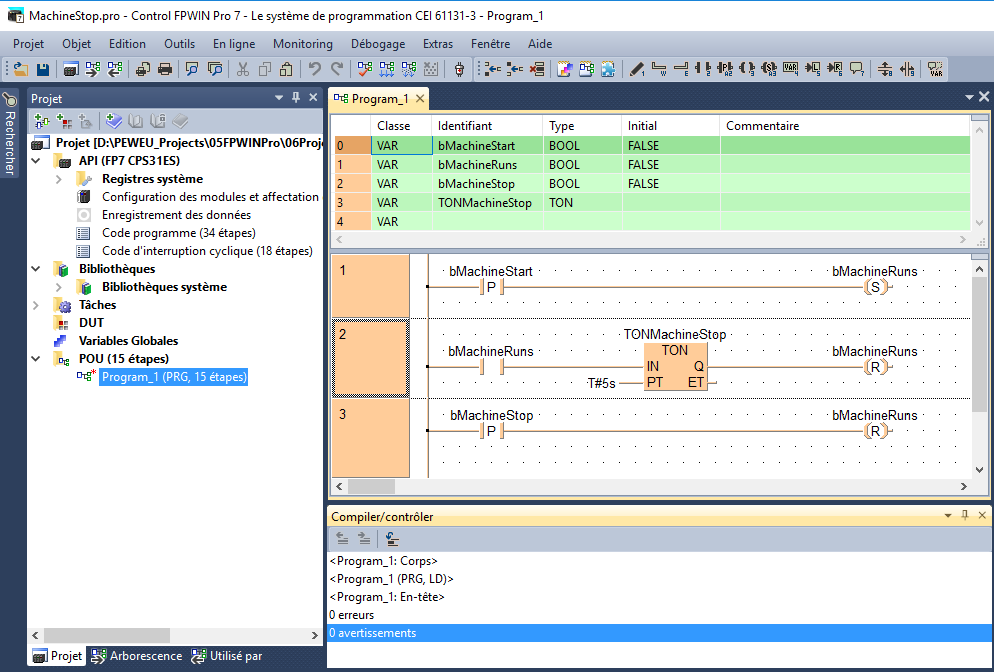Open Variables Globales in project tree
The height and width of the screenshot is (672, 994).
point(127,341)
